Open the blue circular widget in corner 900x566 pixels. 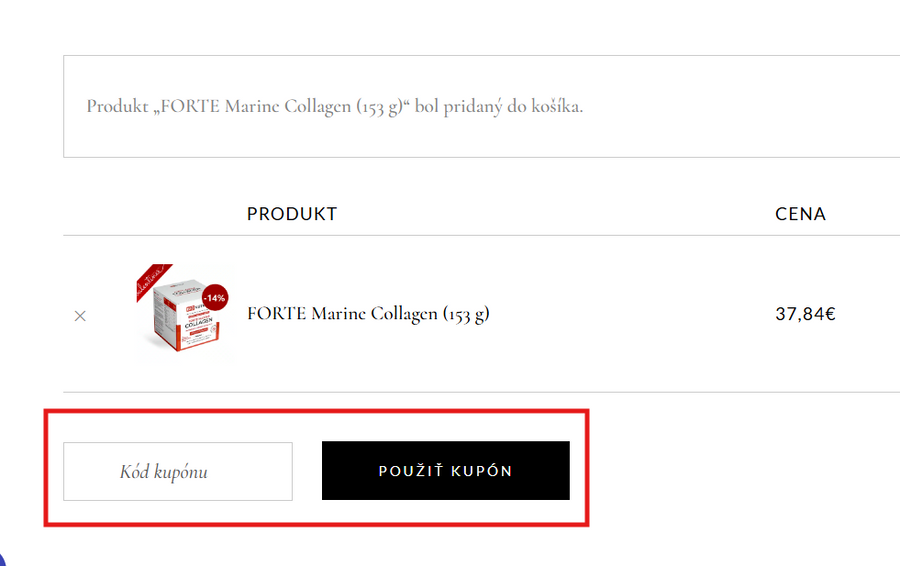tap(2, 559)
